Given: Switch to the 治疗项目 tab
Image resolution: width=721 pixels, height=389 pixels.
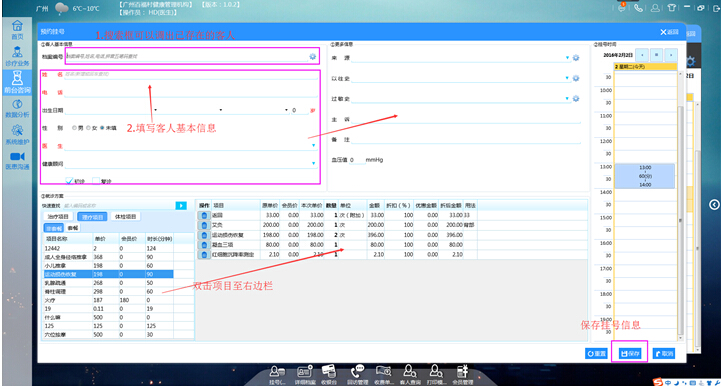Looking at the screenshot, I should (58, 217).
